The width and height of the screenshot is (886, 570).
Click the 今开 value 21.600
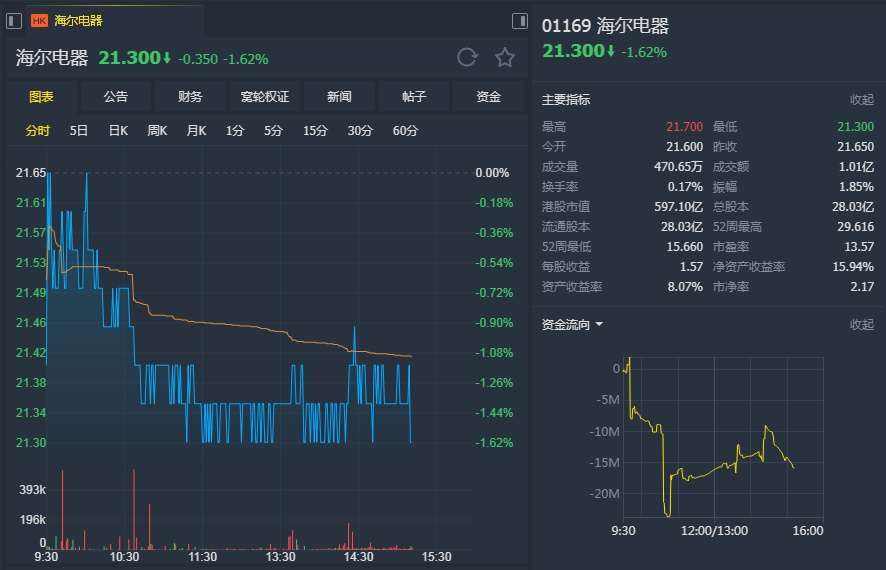[684, 146]
